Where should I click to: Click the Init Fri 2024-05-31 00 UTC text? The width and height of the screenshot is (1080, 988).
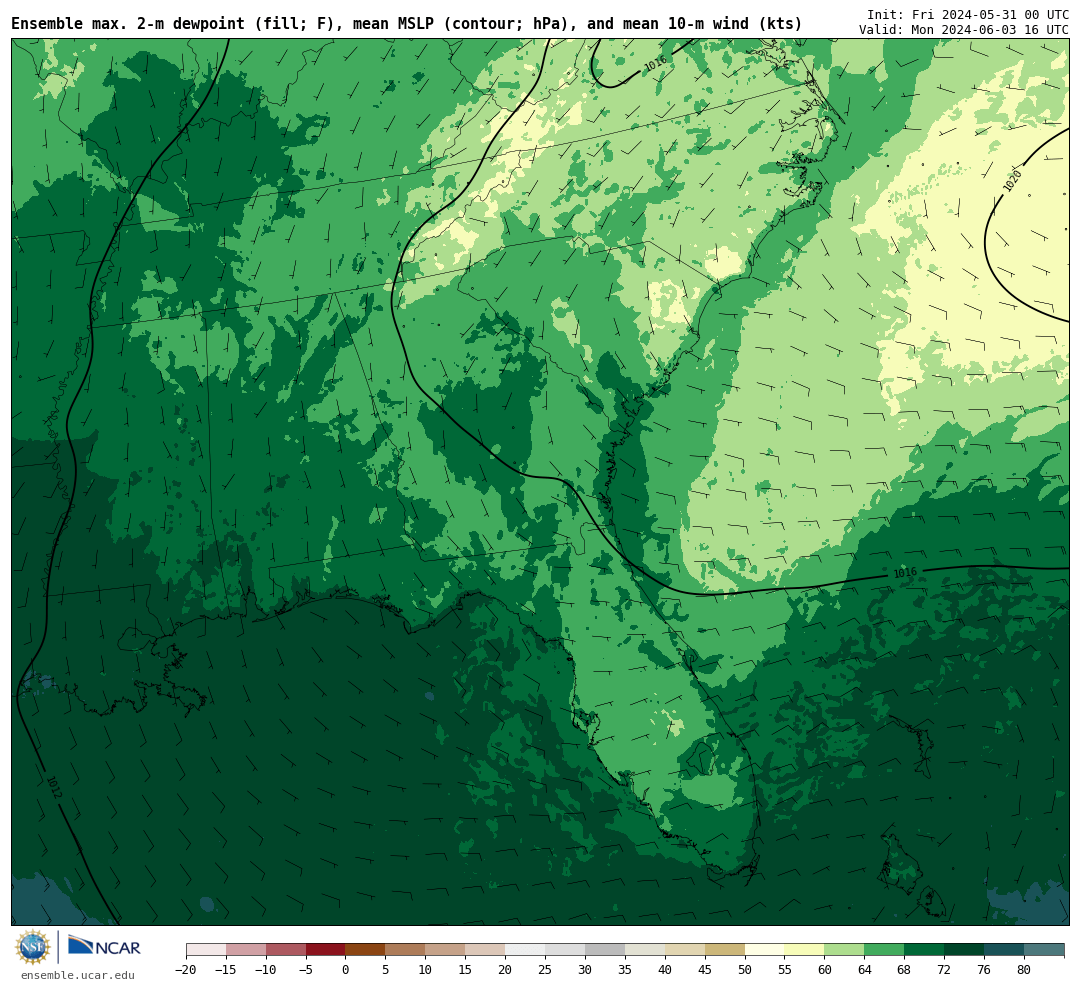point(968,14)
